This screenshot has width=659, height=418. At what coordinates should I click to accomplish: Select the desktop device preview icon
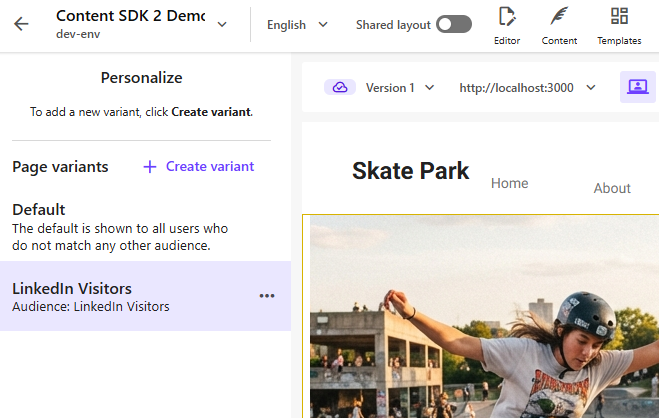coord(638,87)
